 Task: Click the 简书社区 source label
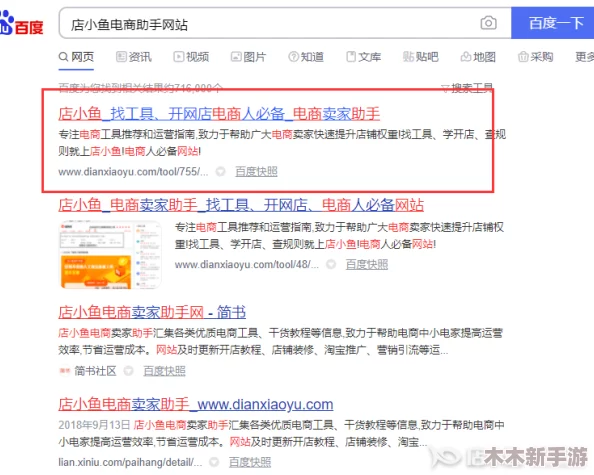pyautogui.click(x=95, y=371)
